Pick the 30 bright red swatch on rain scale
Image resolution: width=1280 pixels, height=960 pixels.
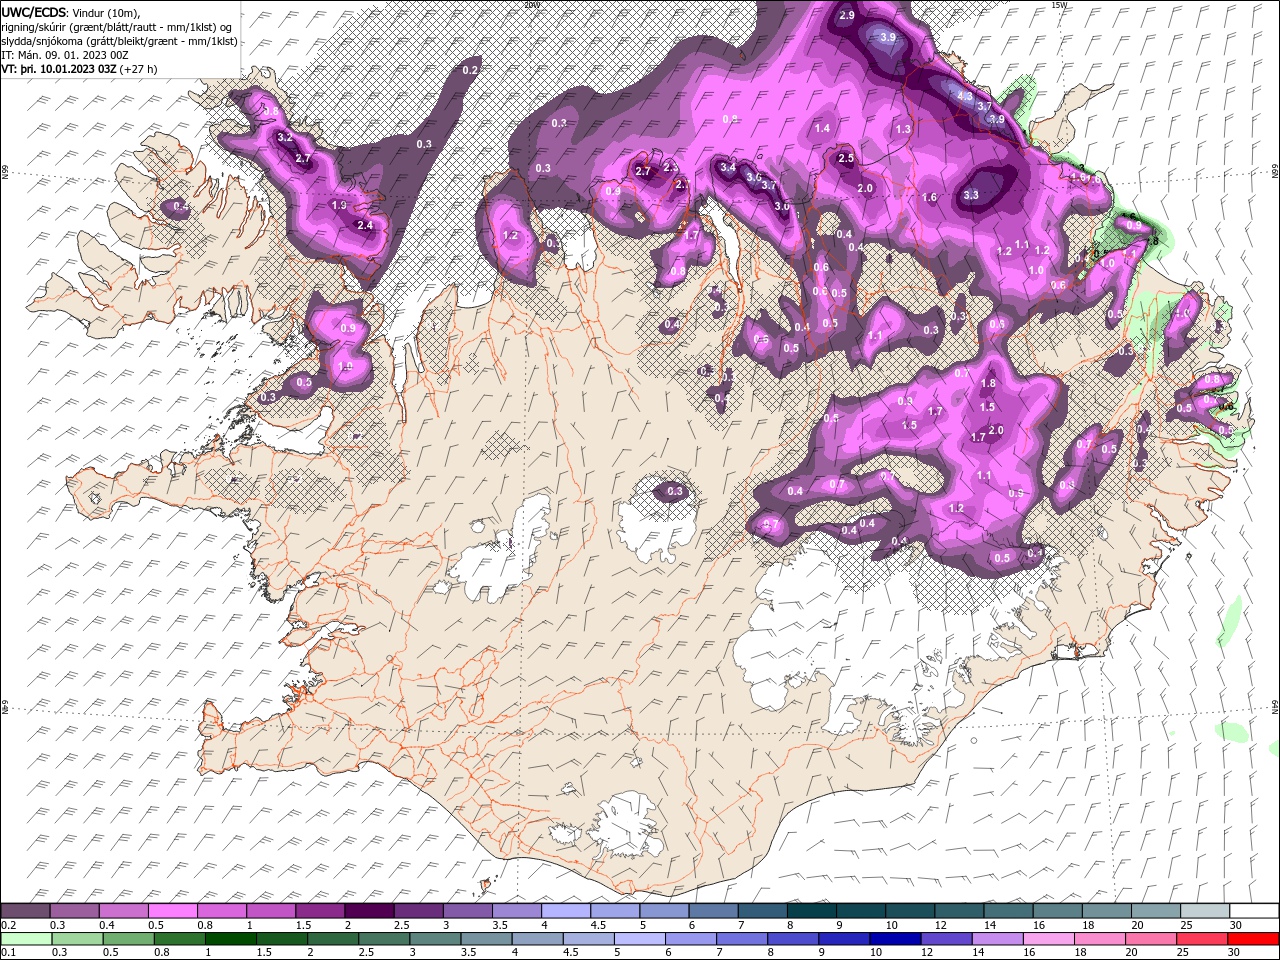click(1254, 939)
